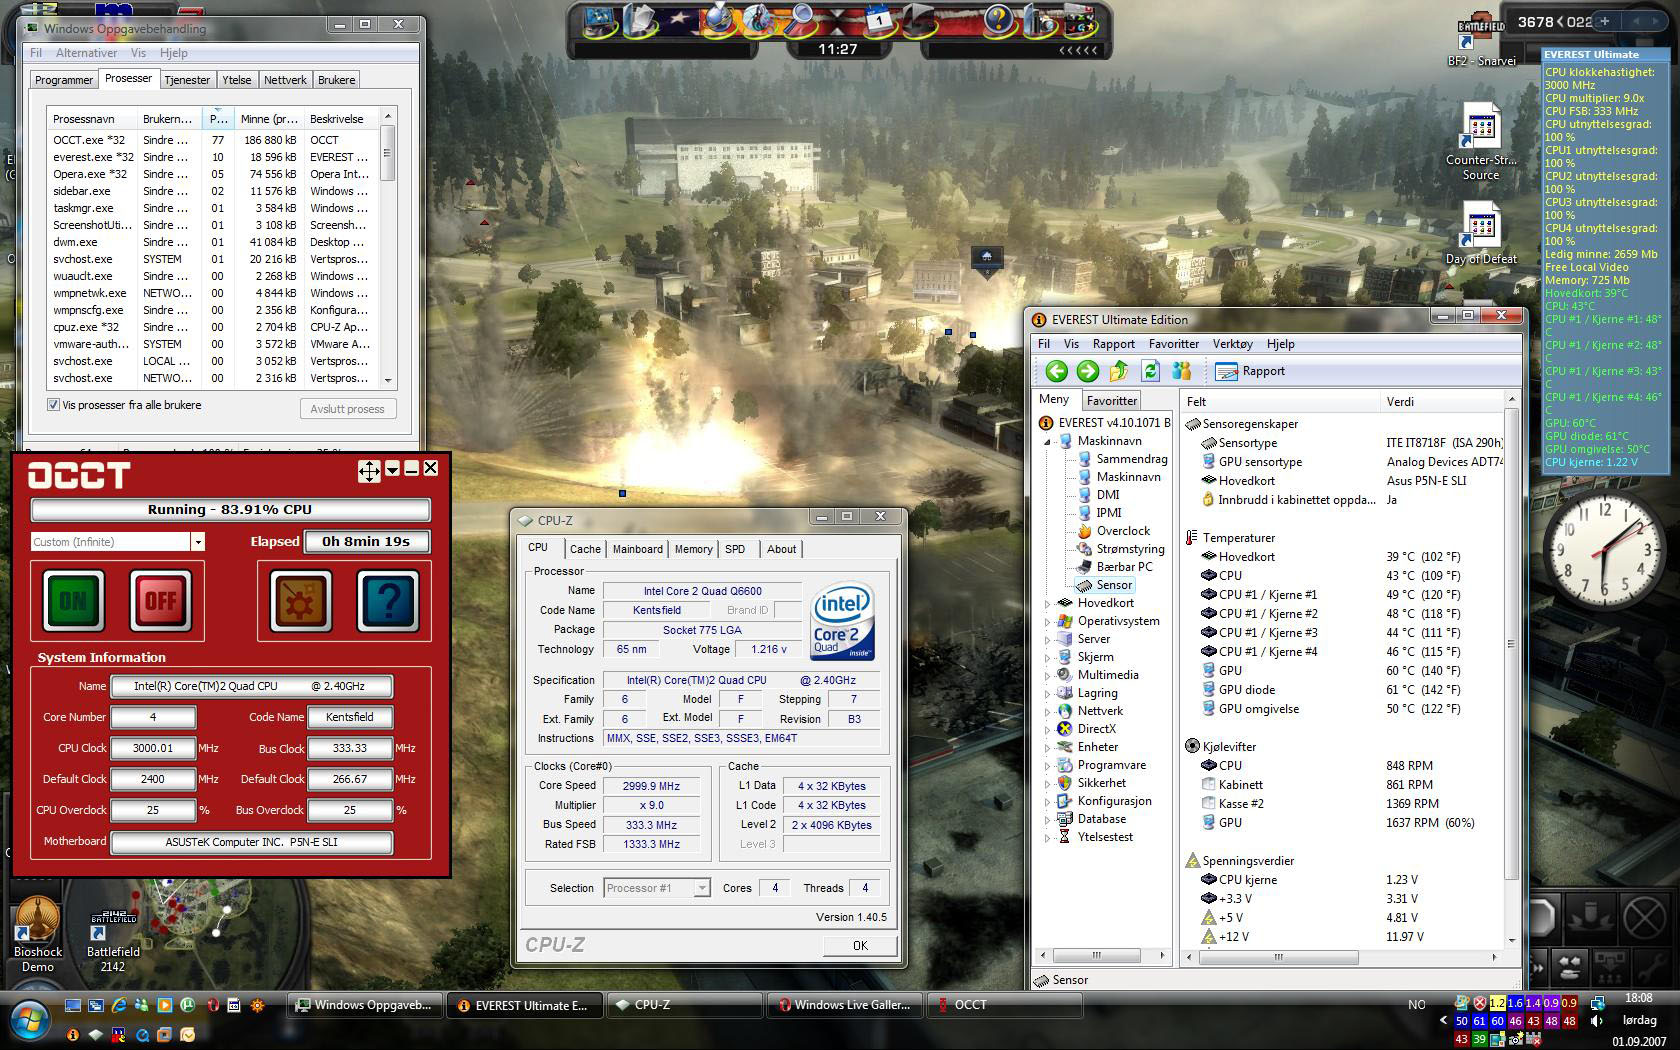
Task: Expand Hovedkort tree node in EVEREST
Action: 1048,603
